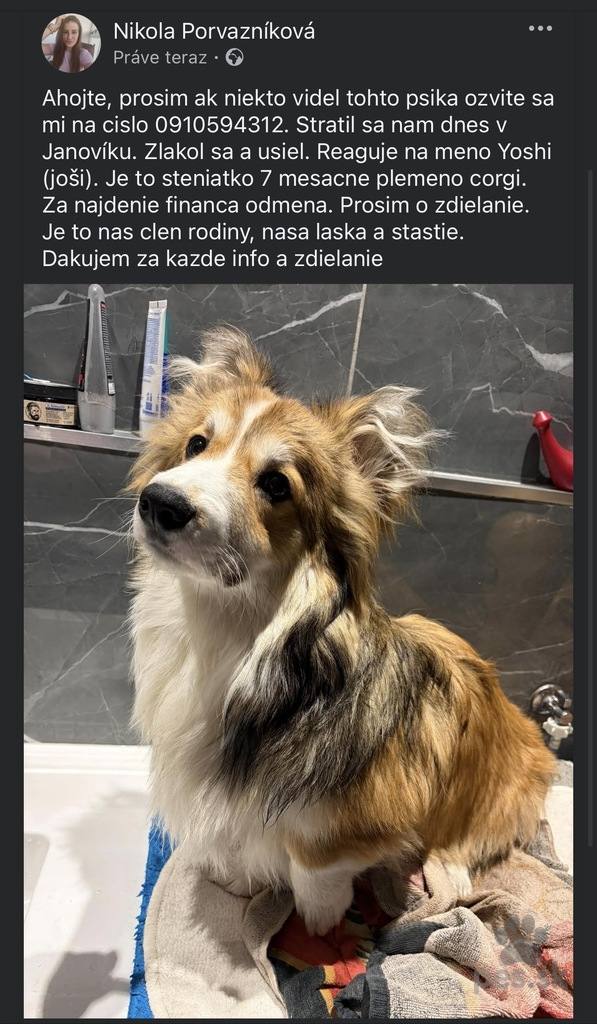Click the "(joši)" pronunciation text
The height and width of the screenshot is (1024, 597).
70,180
